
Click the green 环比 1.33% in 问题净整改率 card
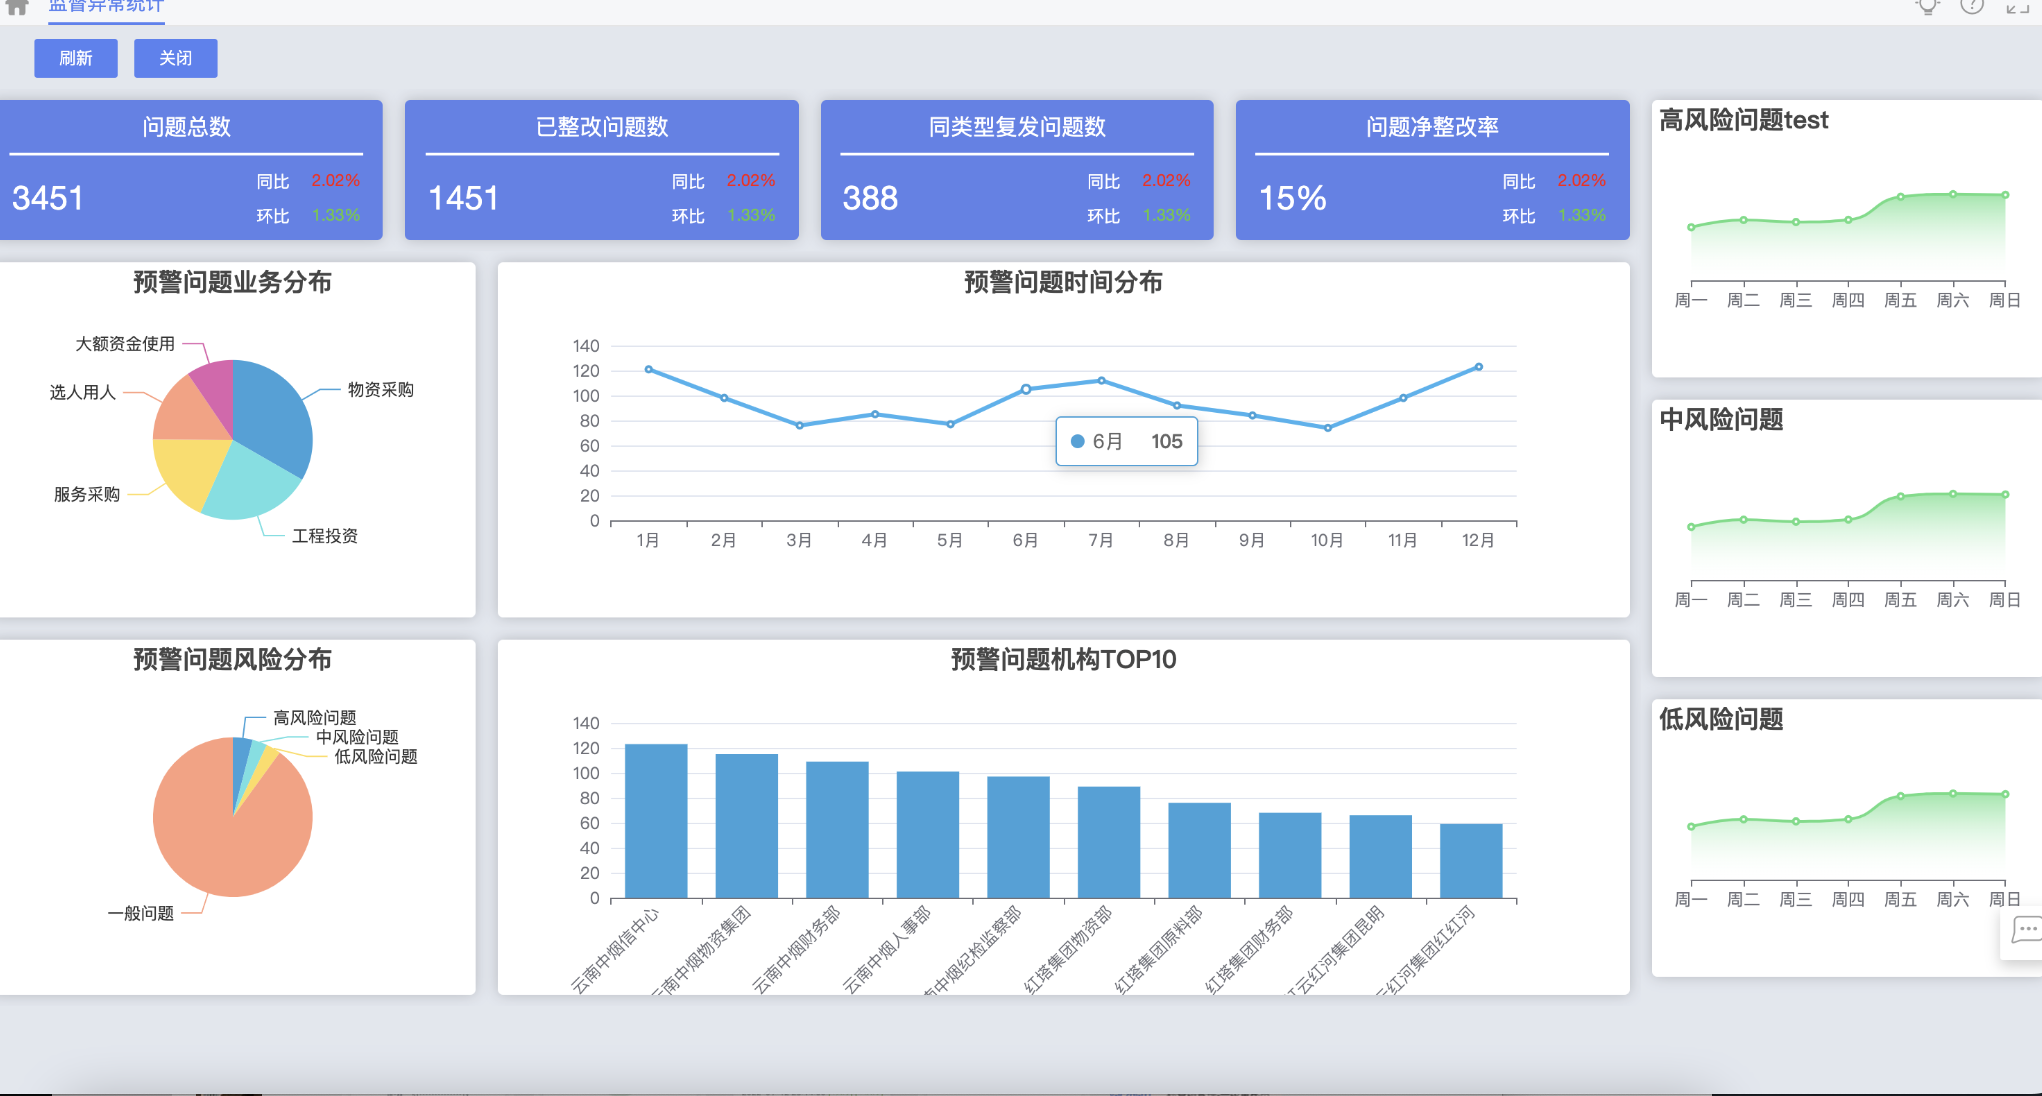1581,216
